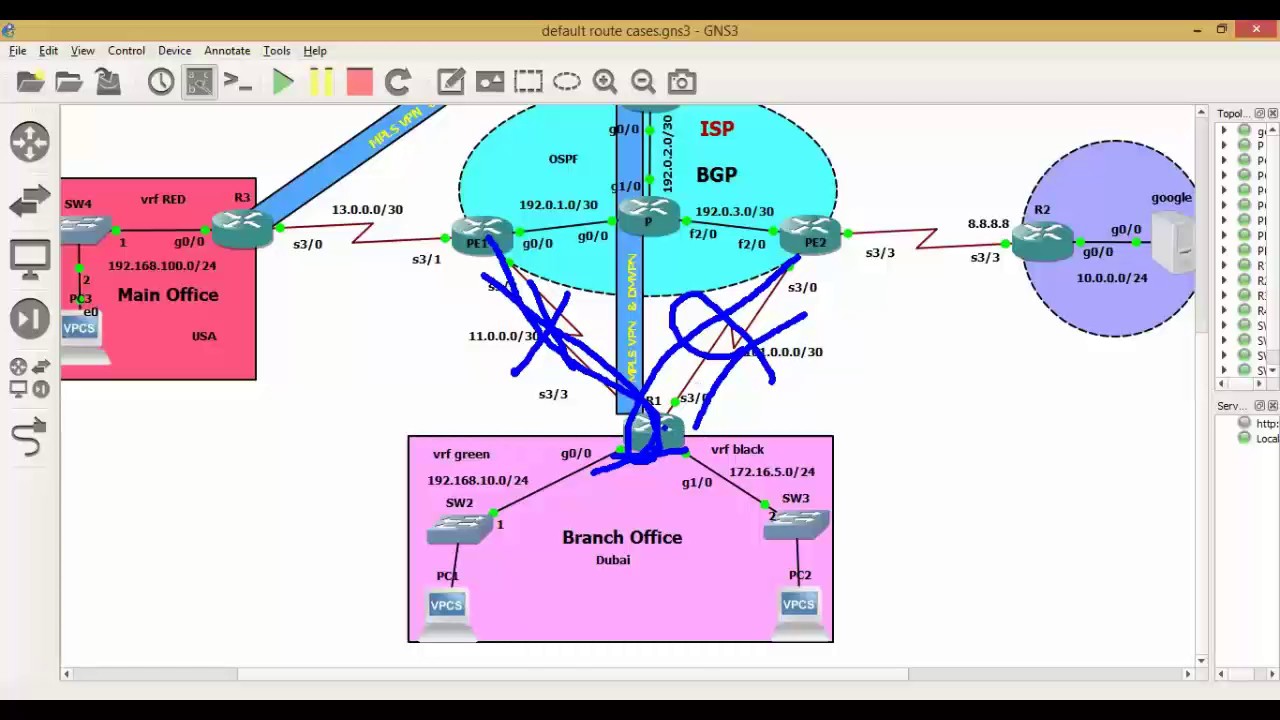Select the Add a link cable tool
Image resolution: width=1280 pixels, height=720 pixels.
click(30, 437)
